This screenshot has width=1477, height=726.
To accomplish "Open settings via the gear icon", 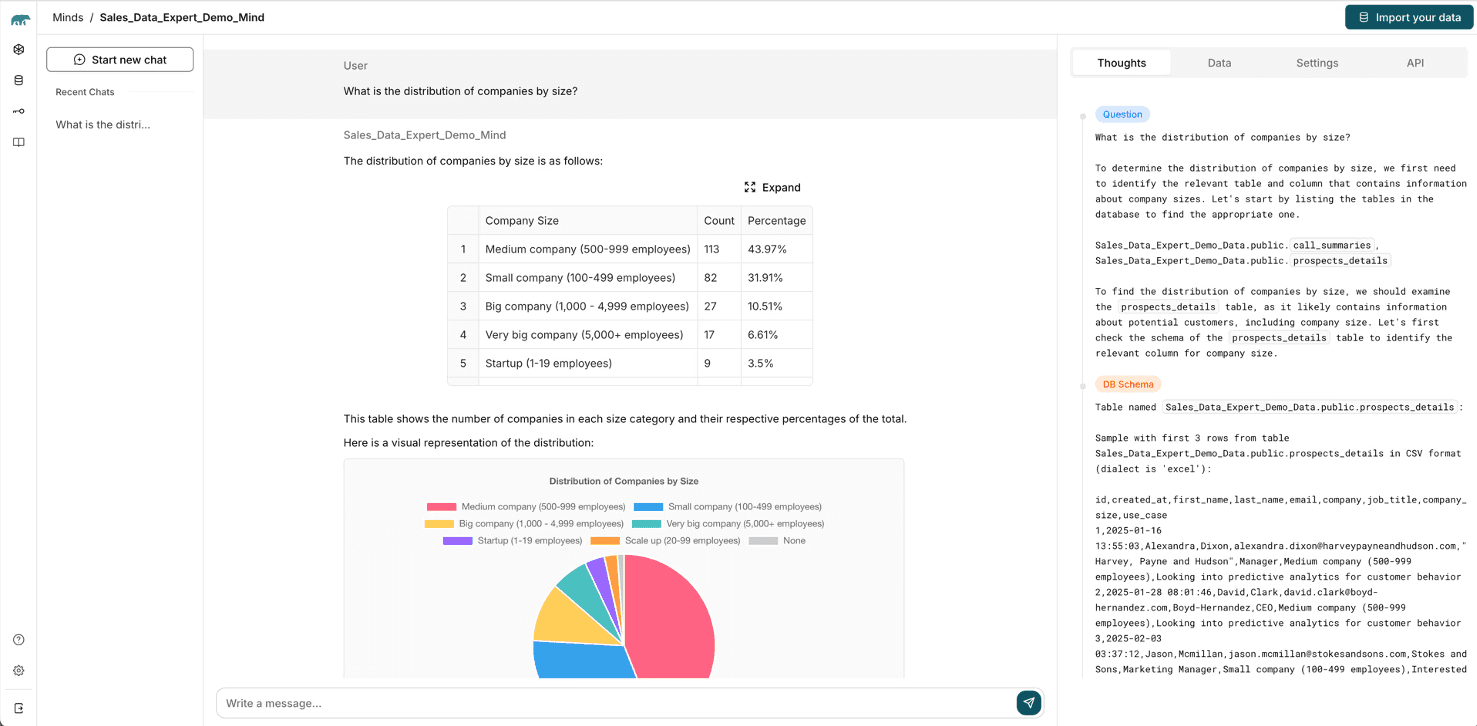I will (18, 670).
